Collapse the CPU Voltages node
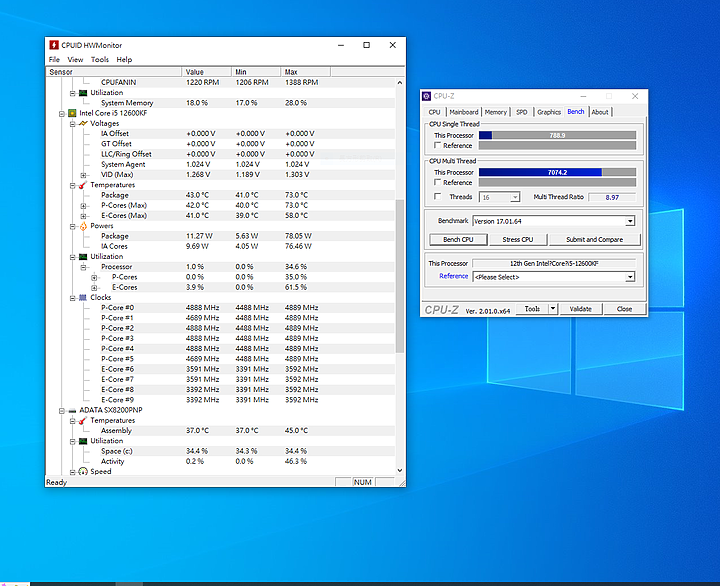This screenshot has height=586, width=720. [73, 124]
